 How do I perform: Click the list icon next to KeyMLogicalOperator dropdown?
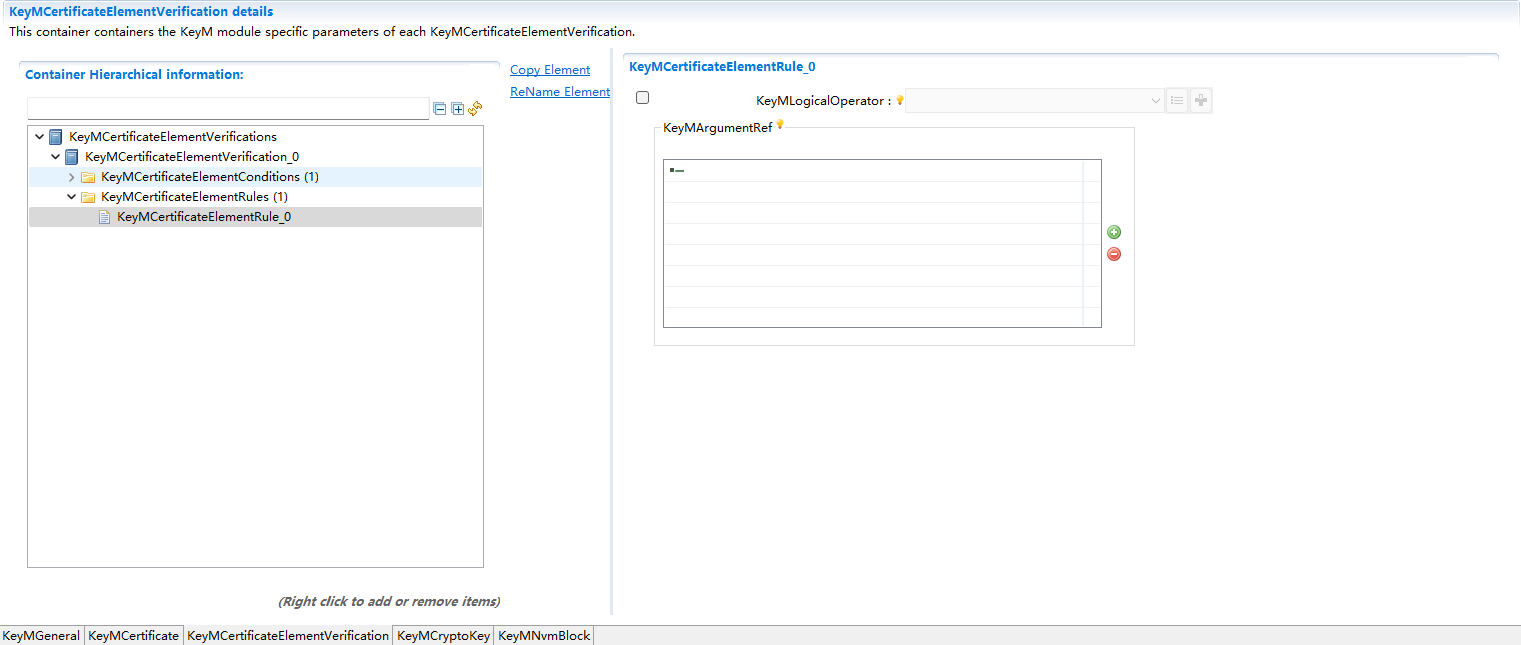pos(1177,100)
